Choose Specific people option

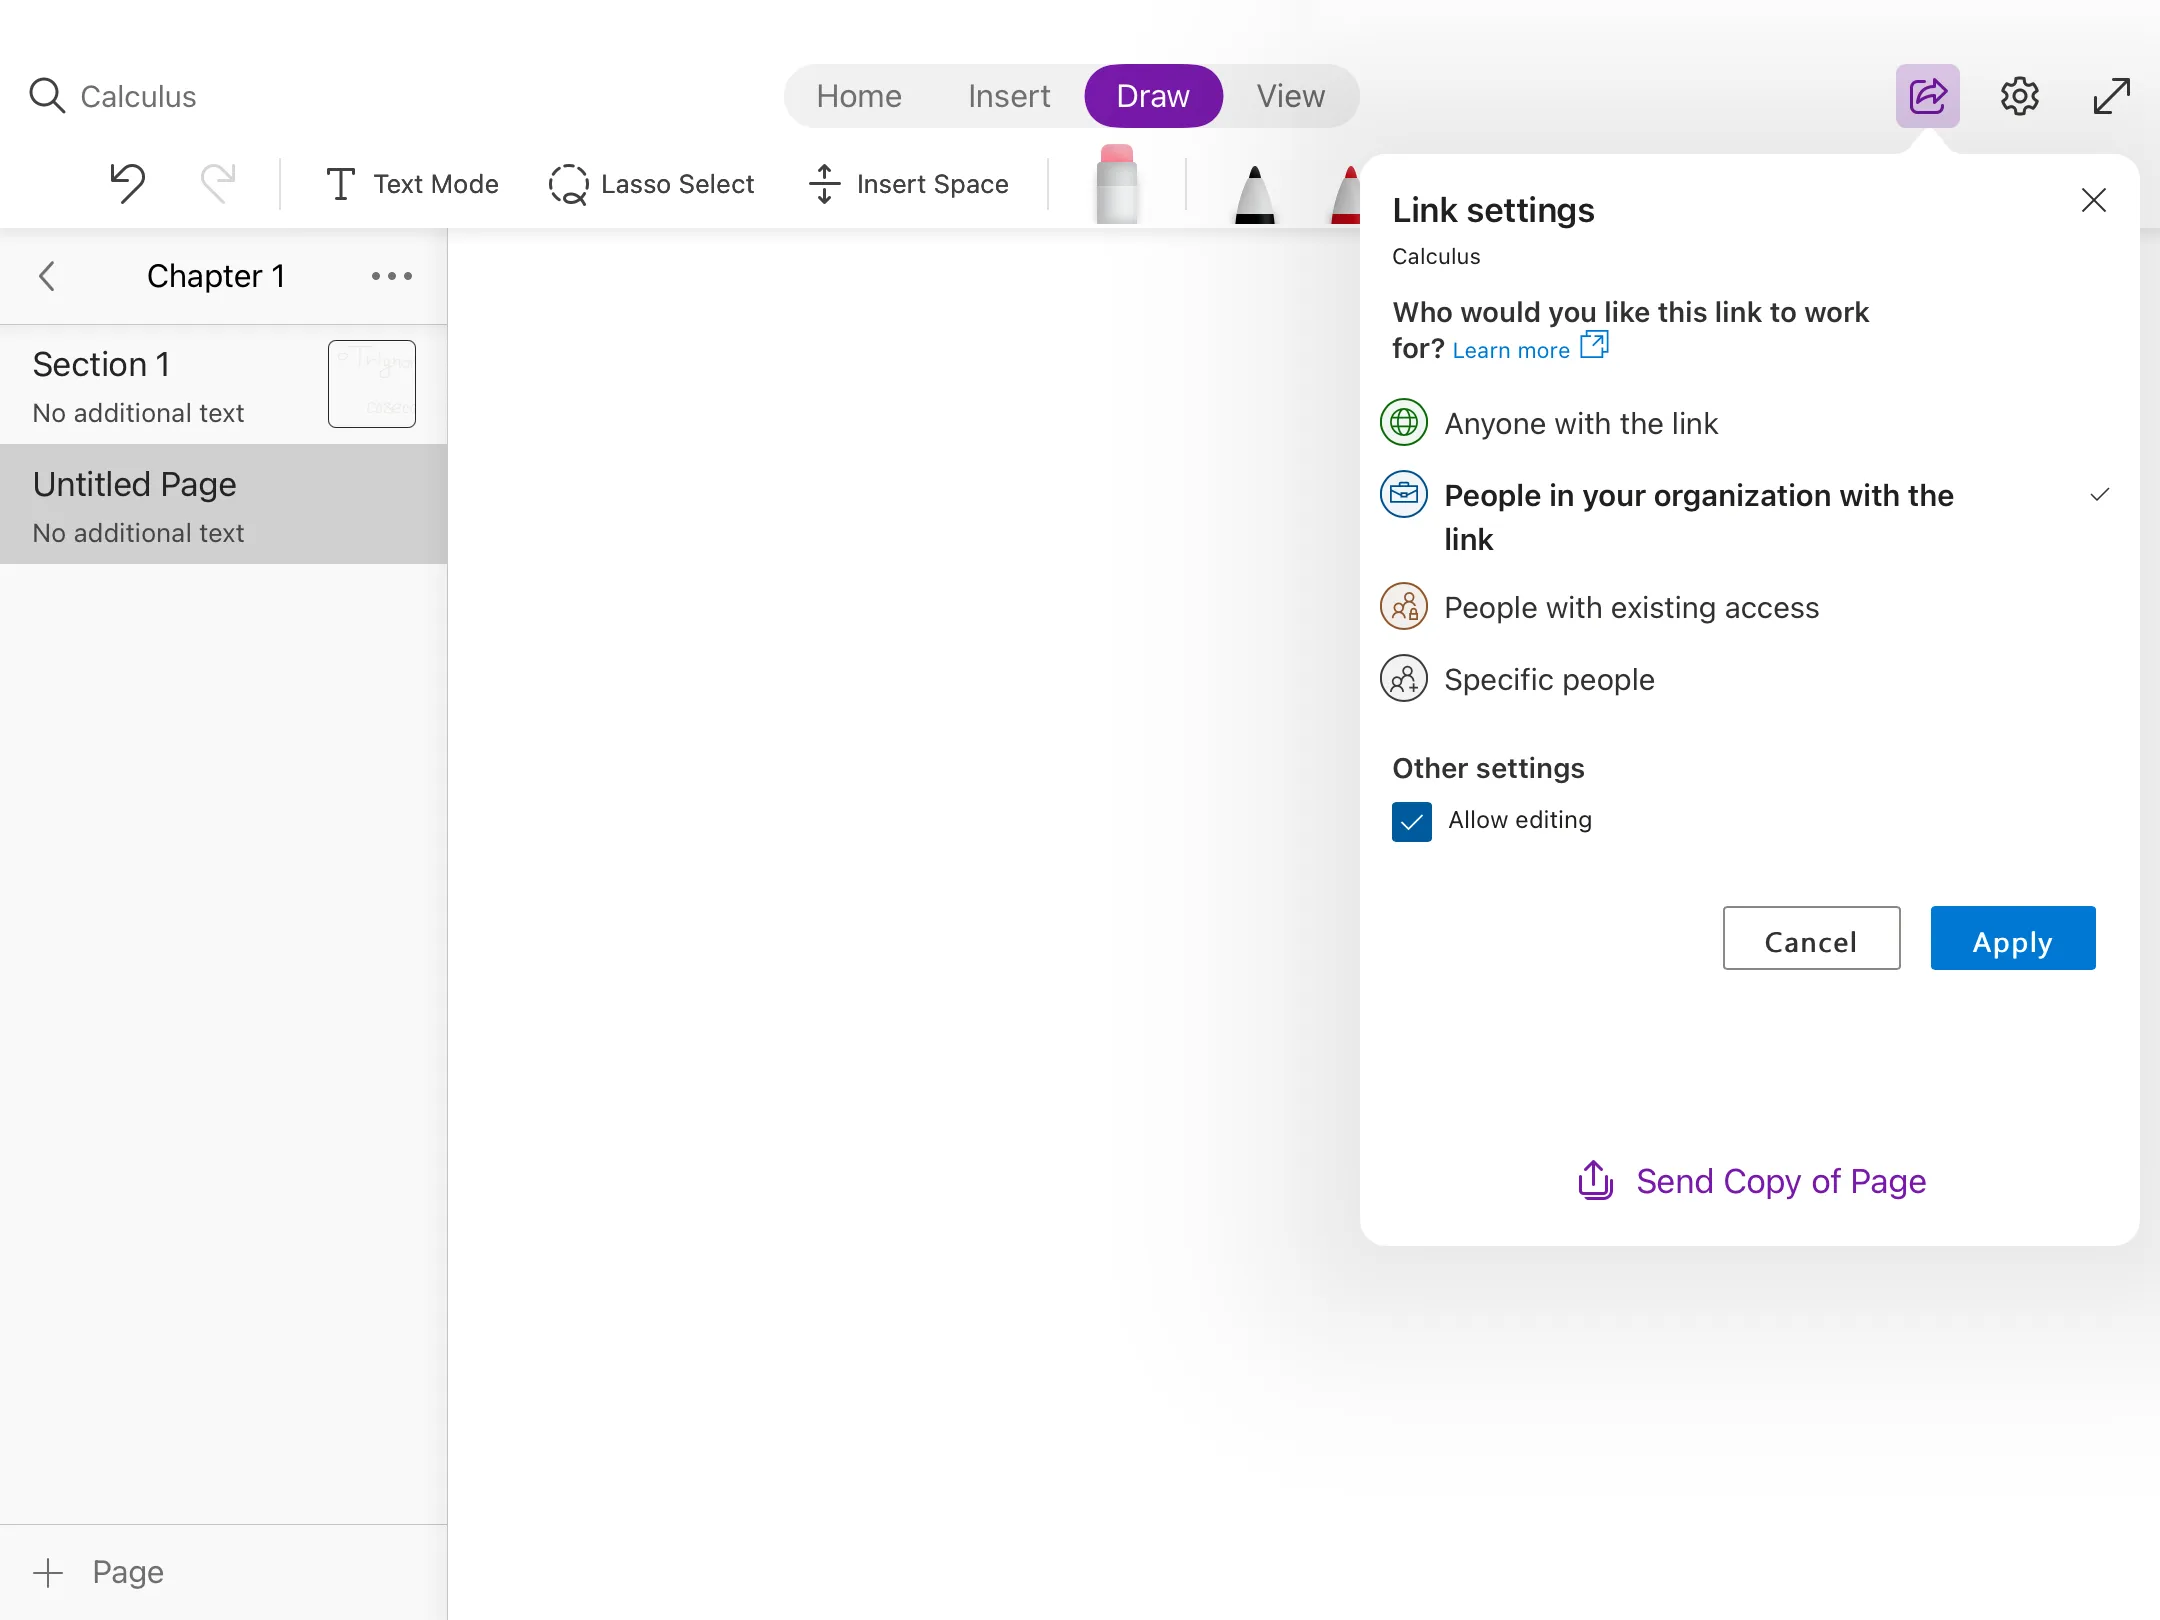pyautogui.click(x=1548, y=679)
